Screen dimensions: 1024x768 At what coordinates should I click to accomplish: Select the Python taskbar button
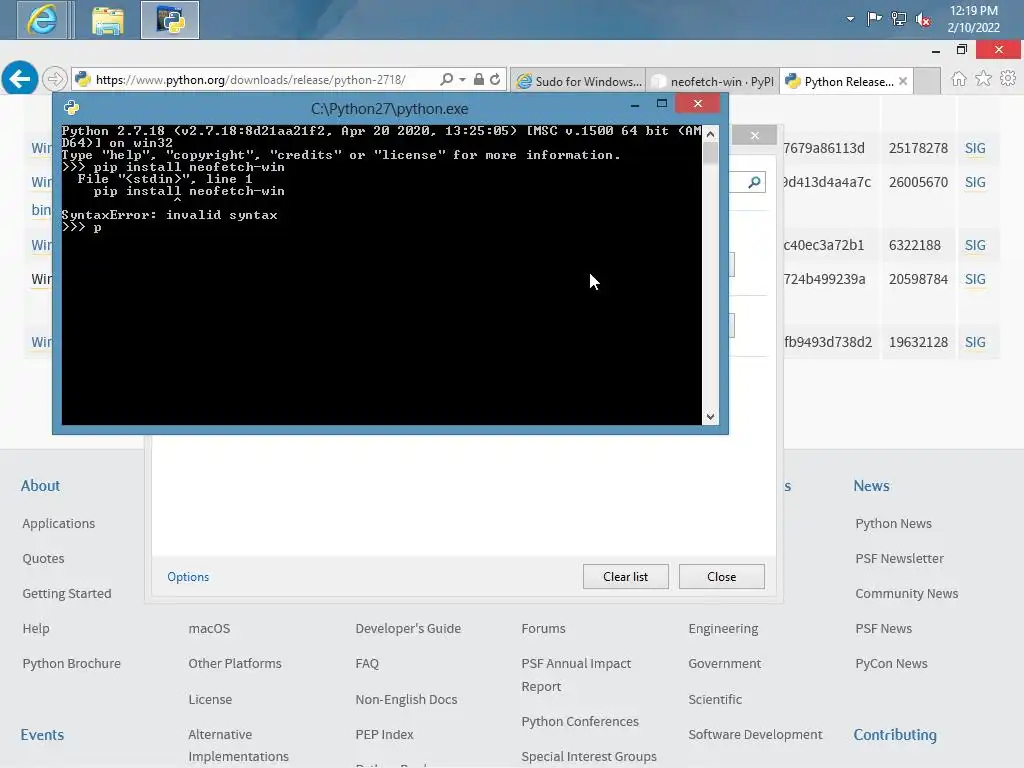(x=170, y=20)
